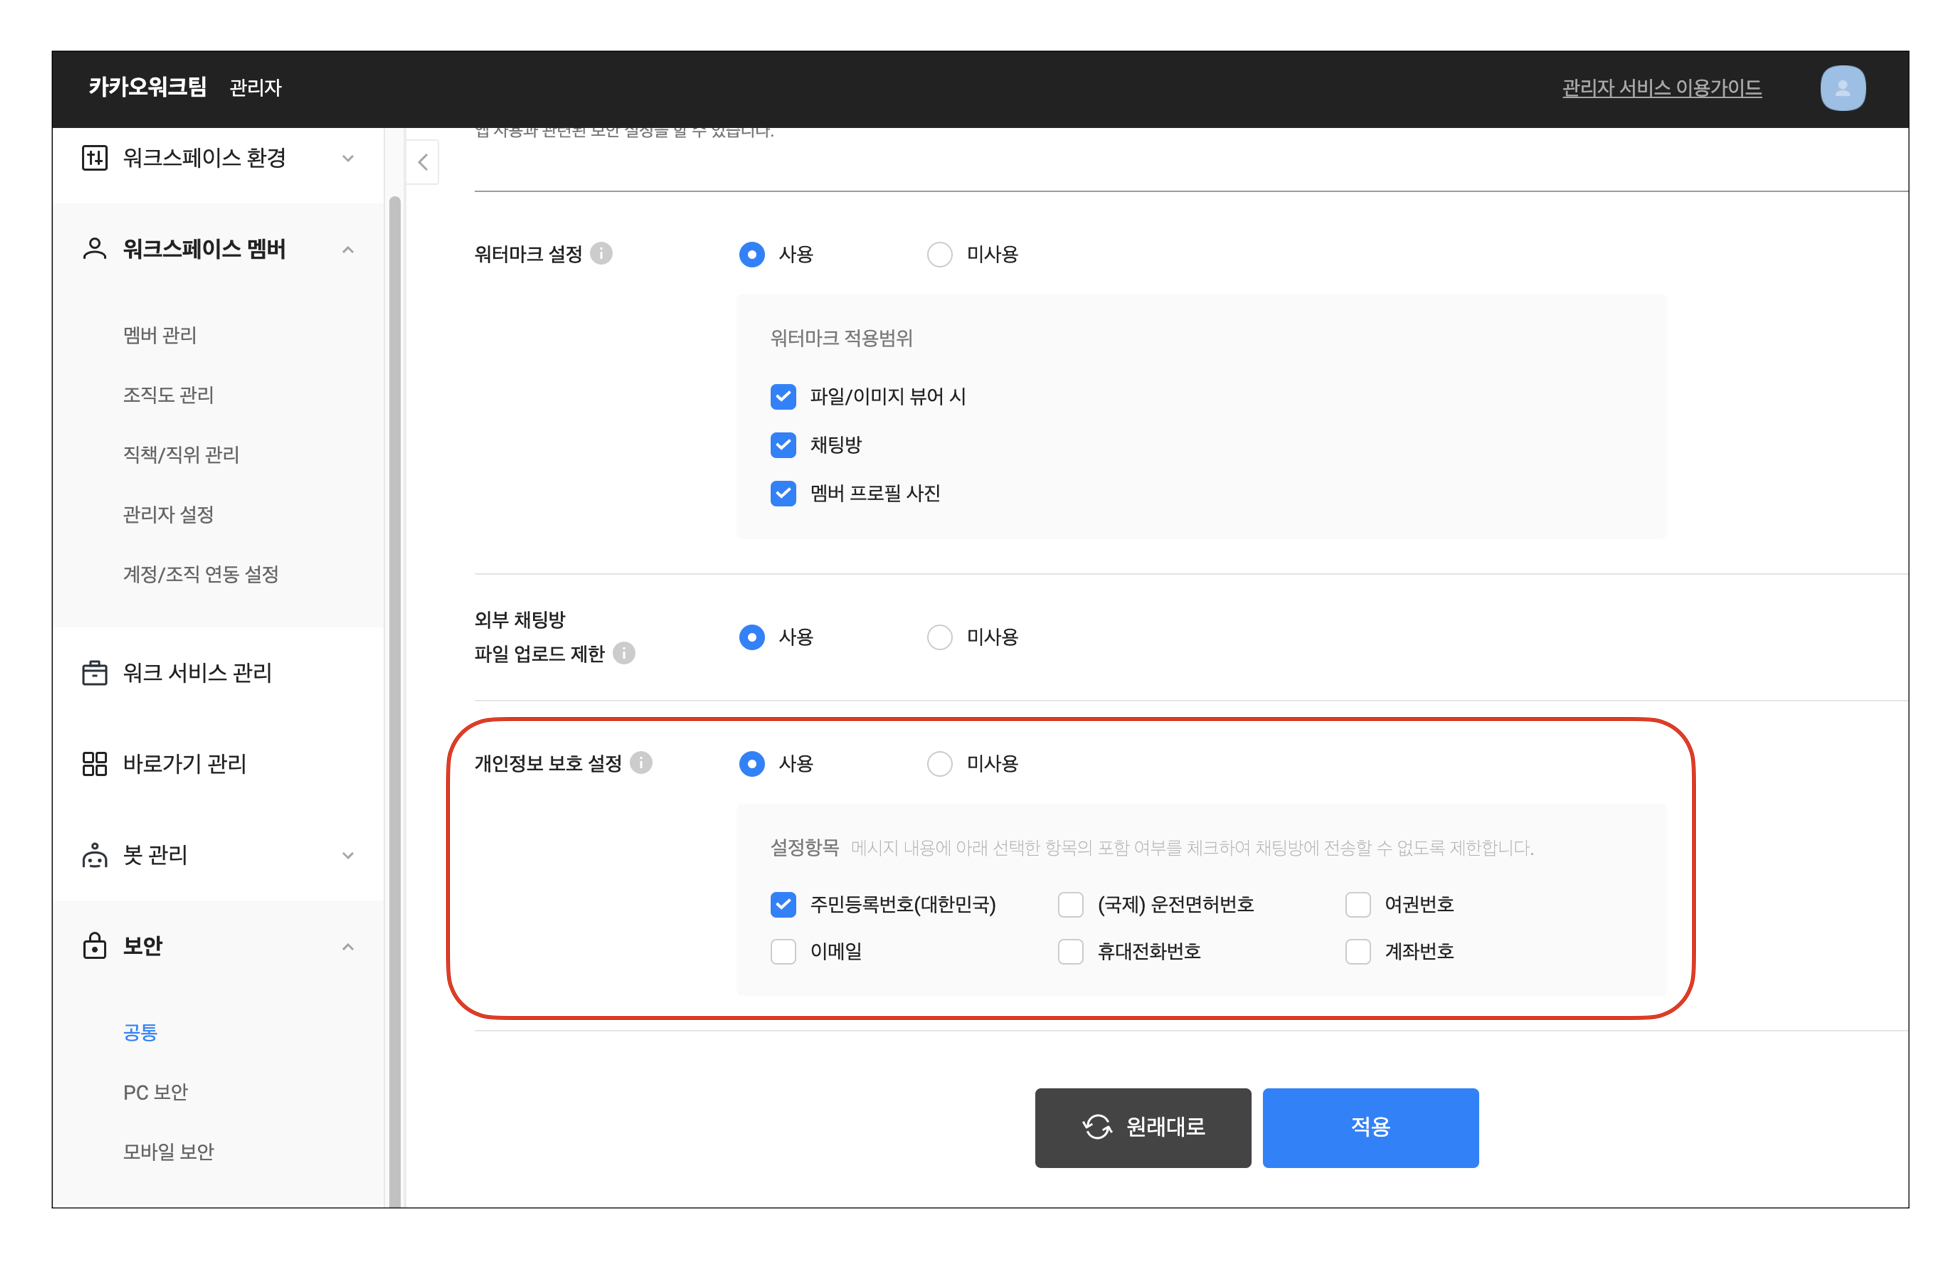
Task: Select 미사용 for 개인정보 보호 설정
Action: tap(940, 764)
